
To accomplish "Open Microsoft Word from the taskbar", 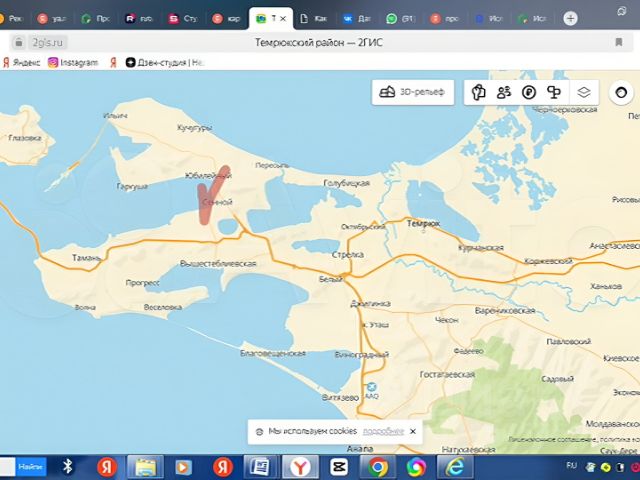I will (x=261, y=467).
